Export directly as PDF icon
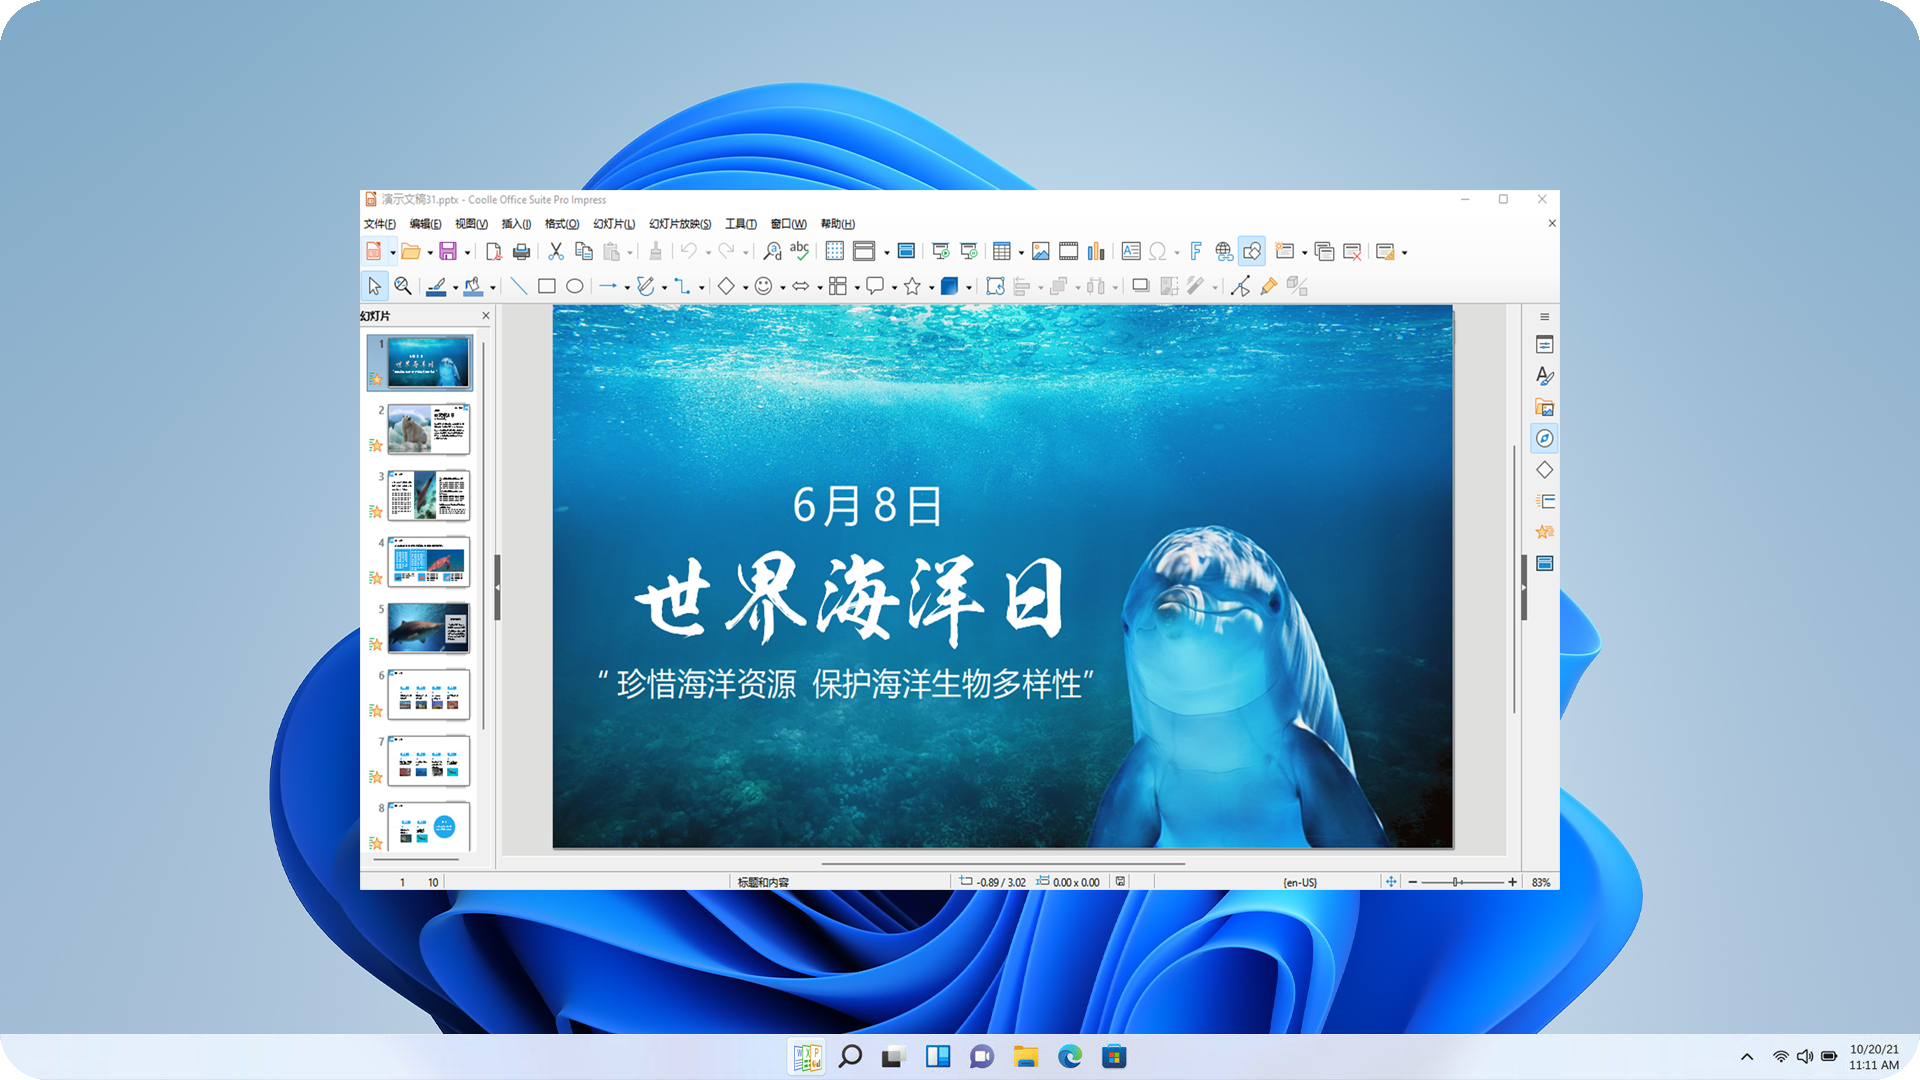The height and width of the screenshot is (1080, 1920). [x=493, y=251]
